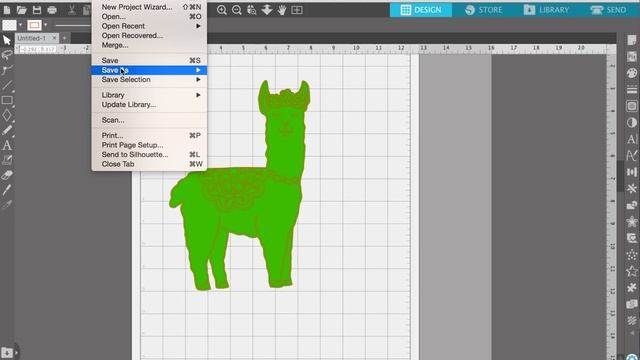Open the Text Style panel icon
The height and width of the screenshot is (360, 640).
[x=631, y=139]
